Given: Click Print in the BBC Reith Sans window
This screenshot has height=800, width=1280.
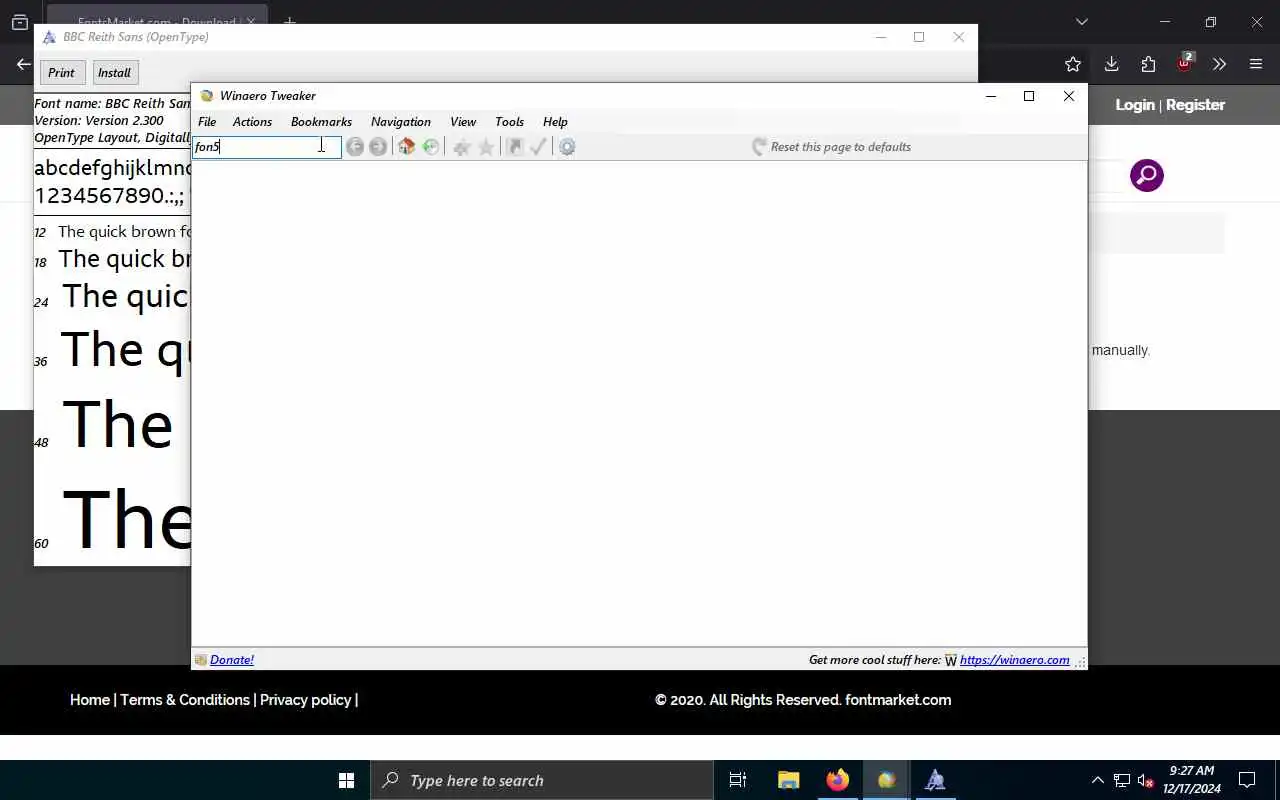Looking at the screenshot, I should pyautogui.click(x=61, y=73).
